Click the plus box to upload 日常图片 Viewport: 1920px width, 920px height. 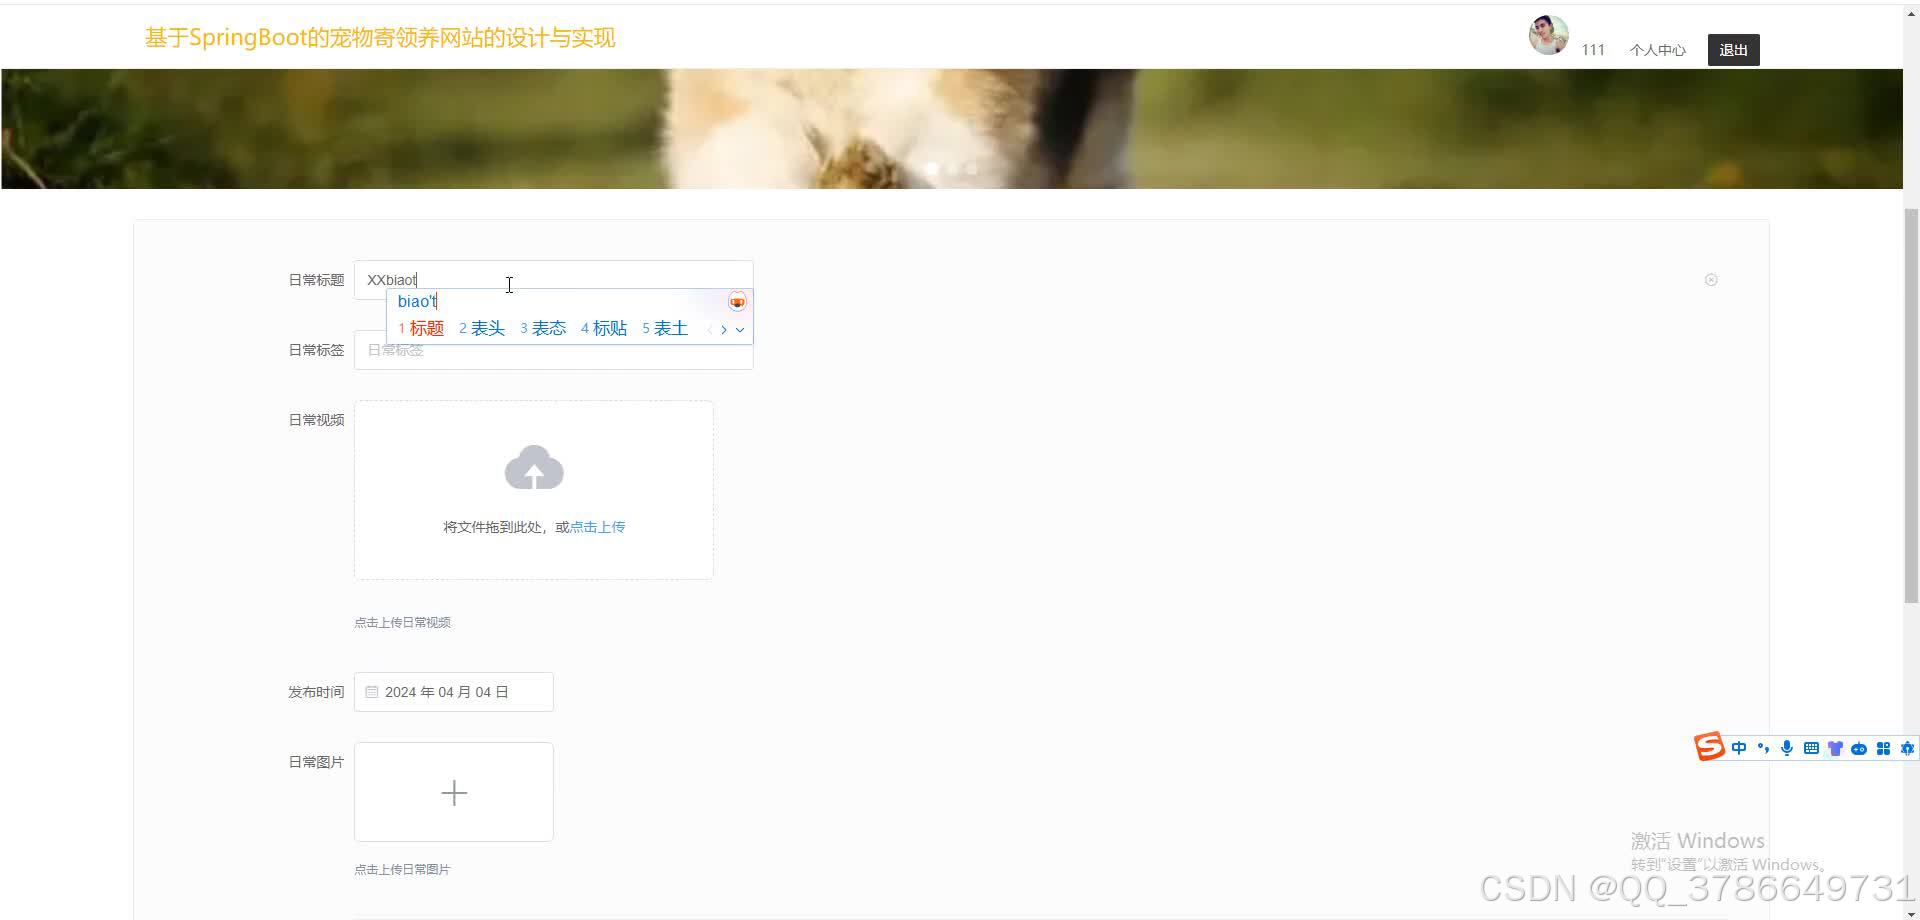tap(453, 792)
